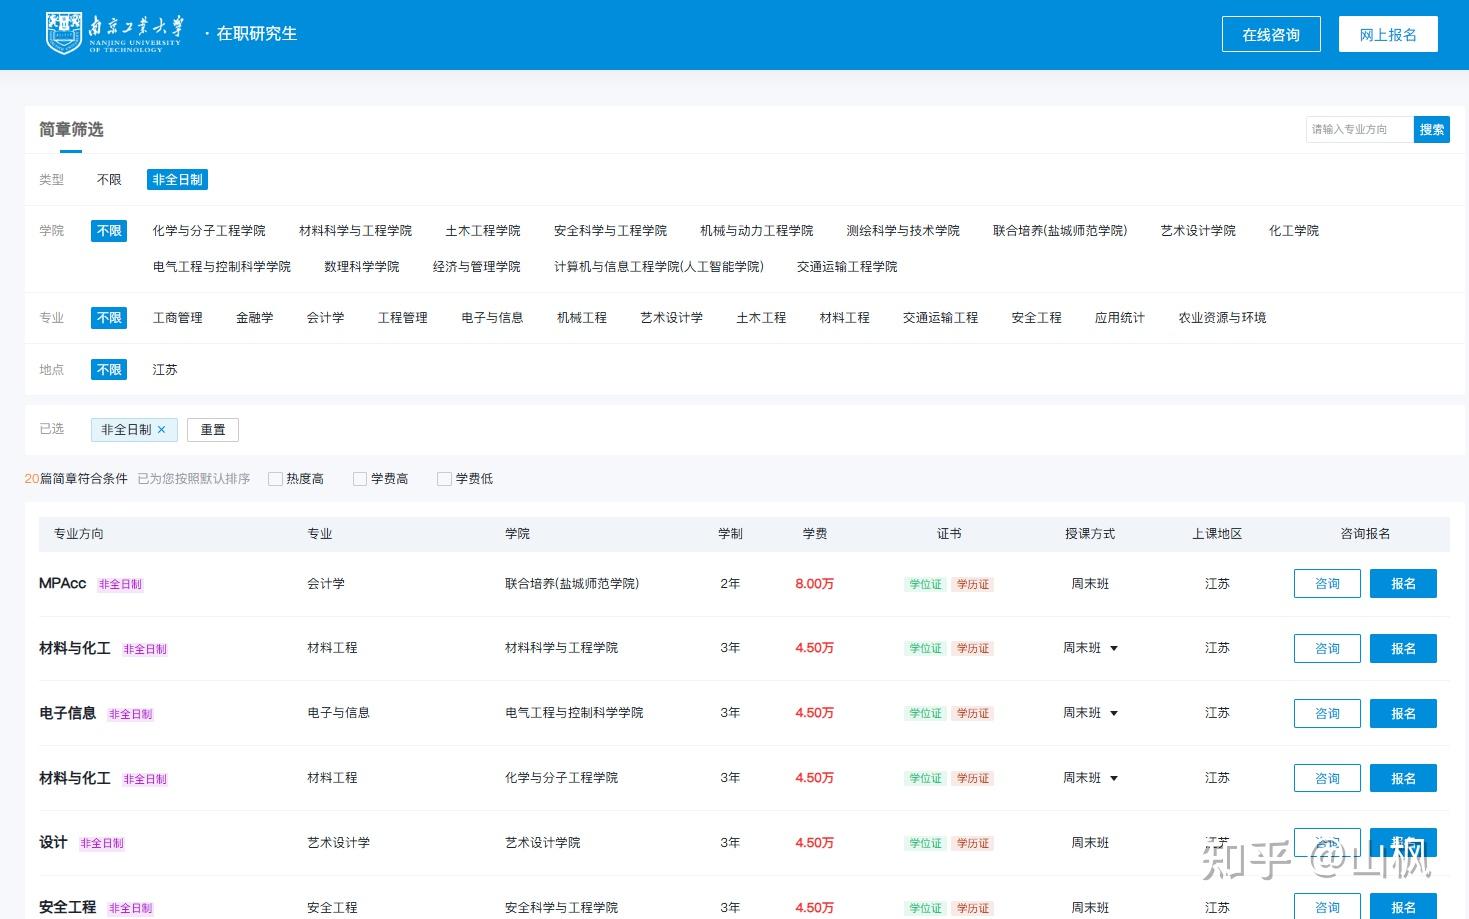This screenshot has width=1469, height=919.
Task: Click 报名 for 电子信息 row
Action: (x=1403, y=714)
